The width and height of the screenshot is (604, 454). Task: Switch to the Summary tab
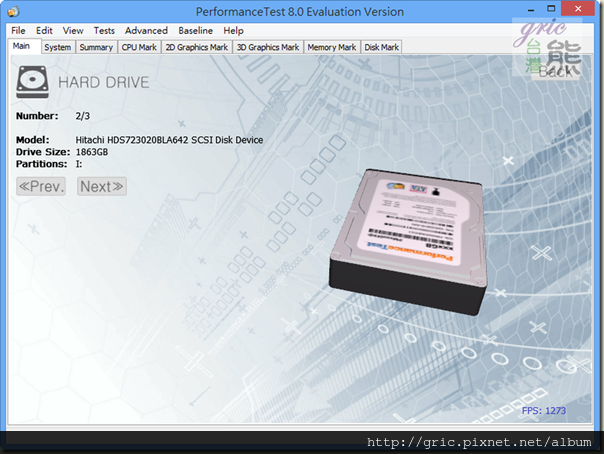point(96,47)
